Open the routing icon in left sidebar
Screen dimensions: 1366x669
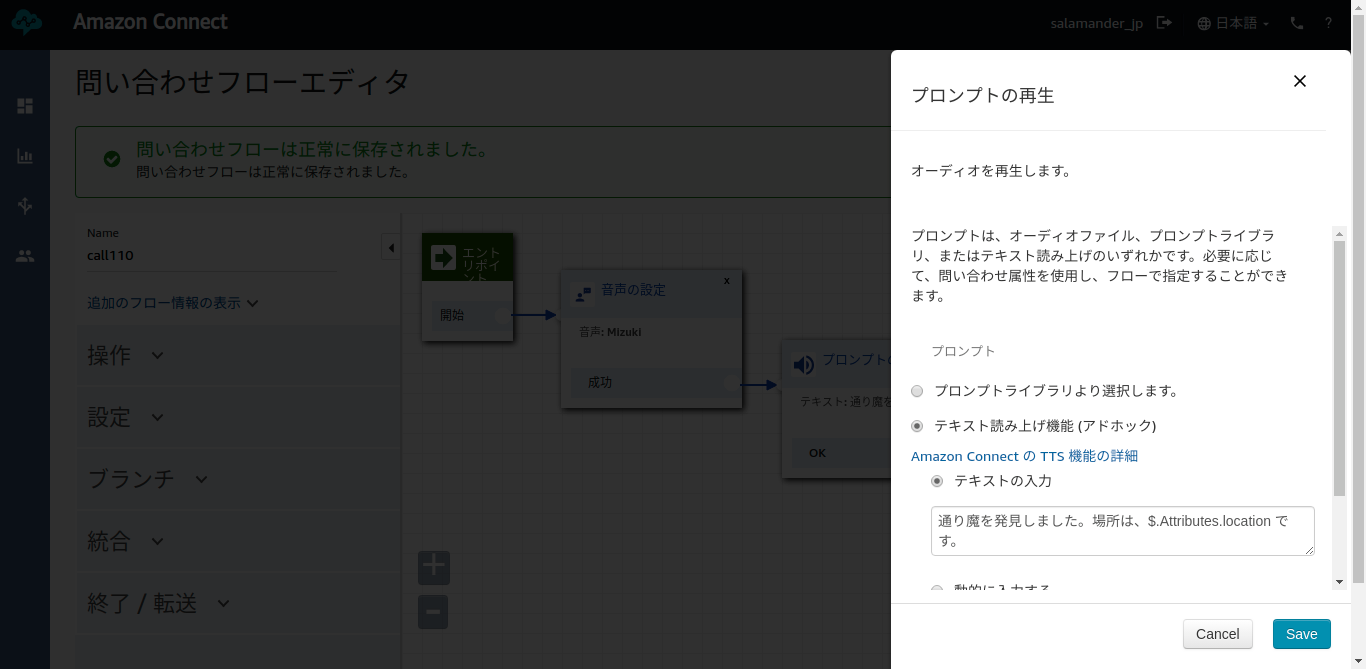point(25,206)
